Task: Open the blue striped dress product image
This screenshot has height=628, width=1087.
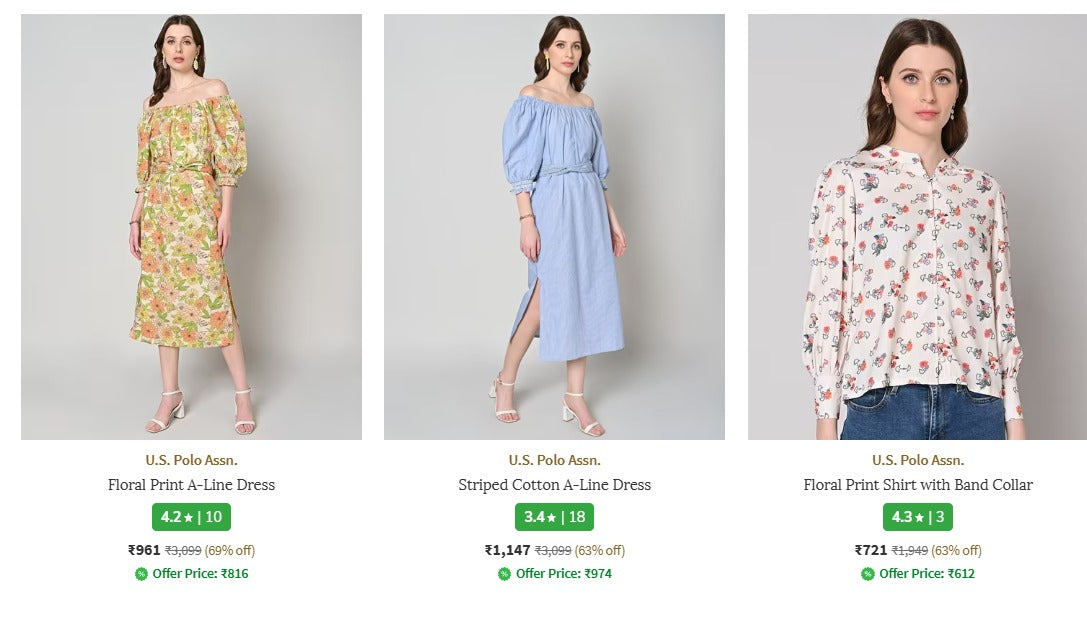Action: click(554, 227)
